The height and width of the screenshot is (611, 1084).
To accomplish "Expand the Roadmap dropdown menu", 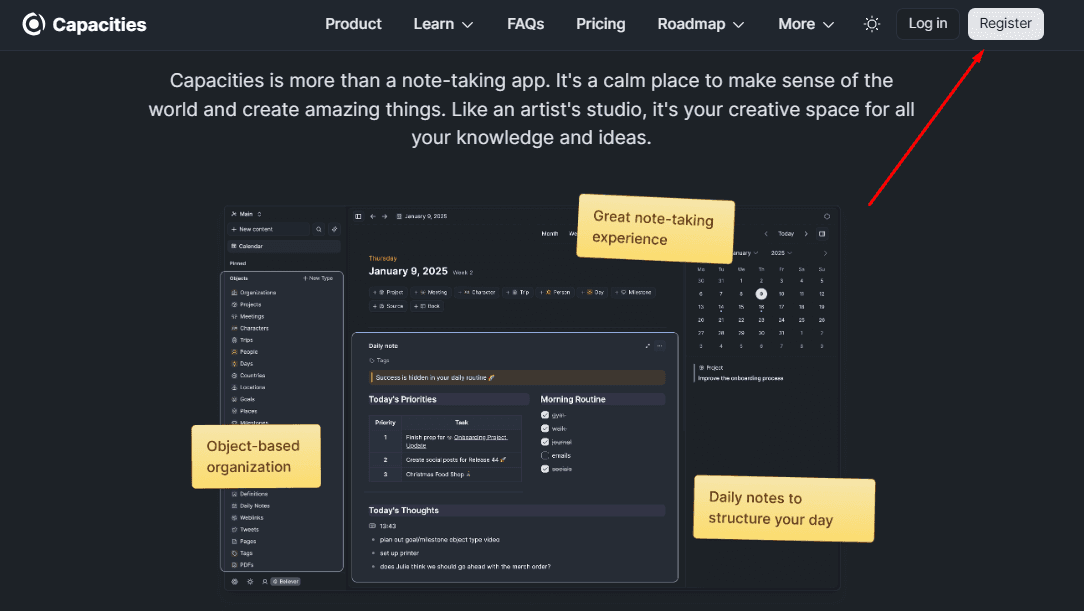I will click(700, 24).
